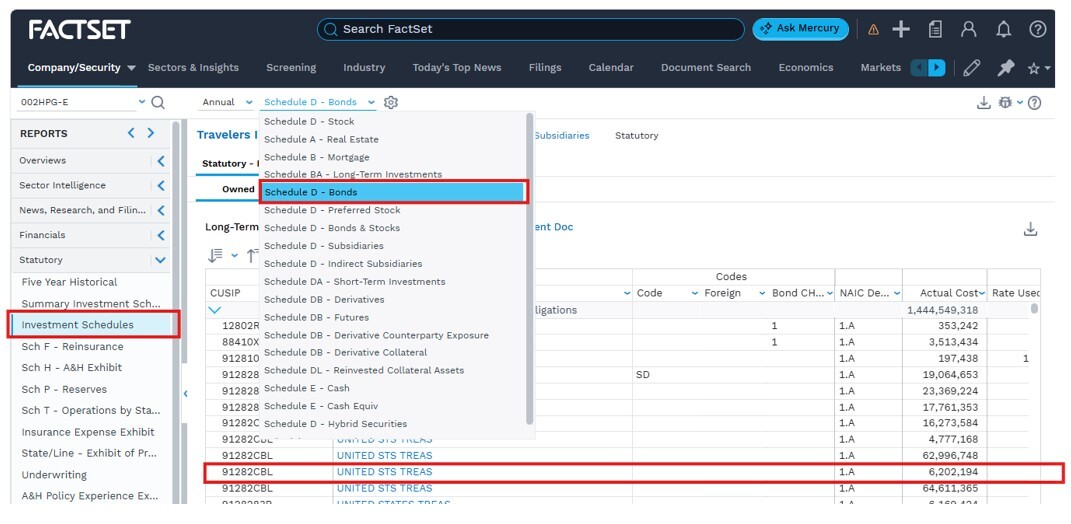Open Today's Top News tab
Screen dimensions: 1071x524
(x=457, y=68)
